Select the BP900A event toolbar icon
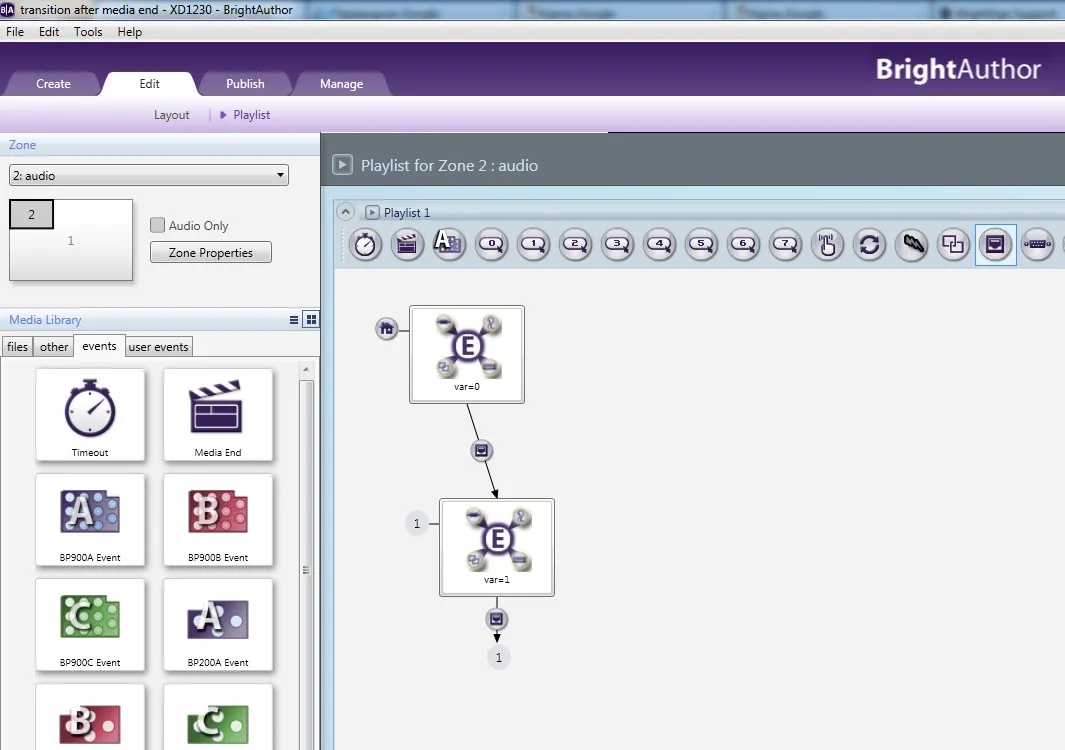1065x750 pixels. tap(448, 243)
